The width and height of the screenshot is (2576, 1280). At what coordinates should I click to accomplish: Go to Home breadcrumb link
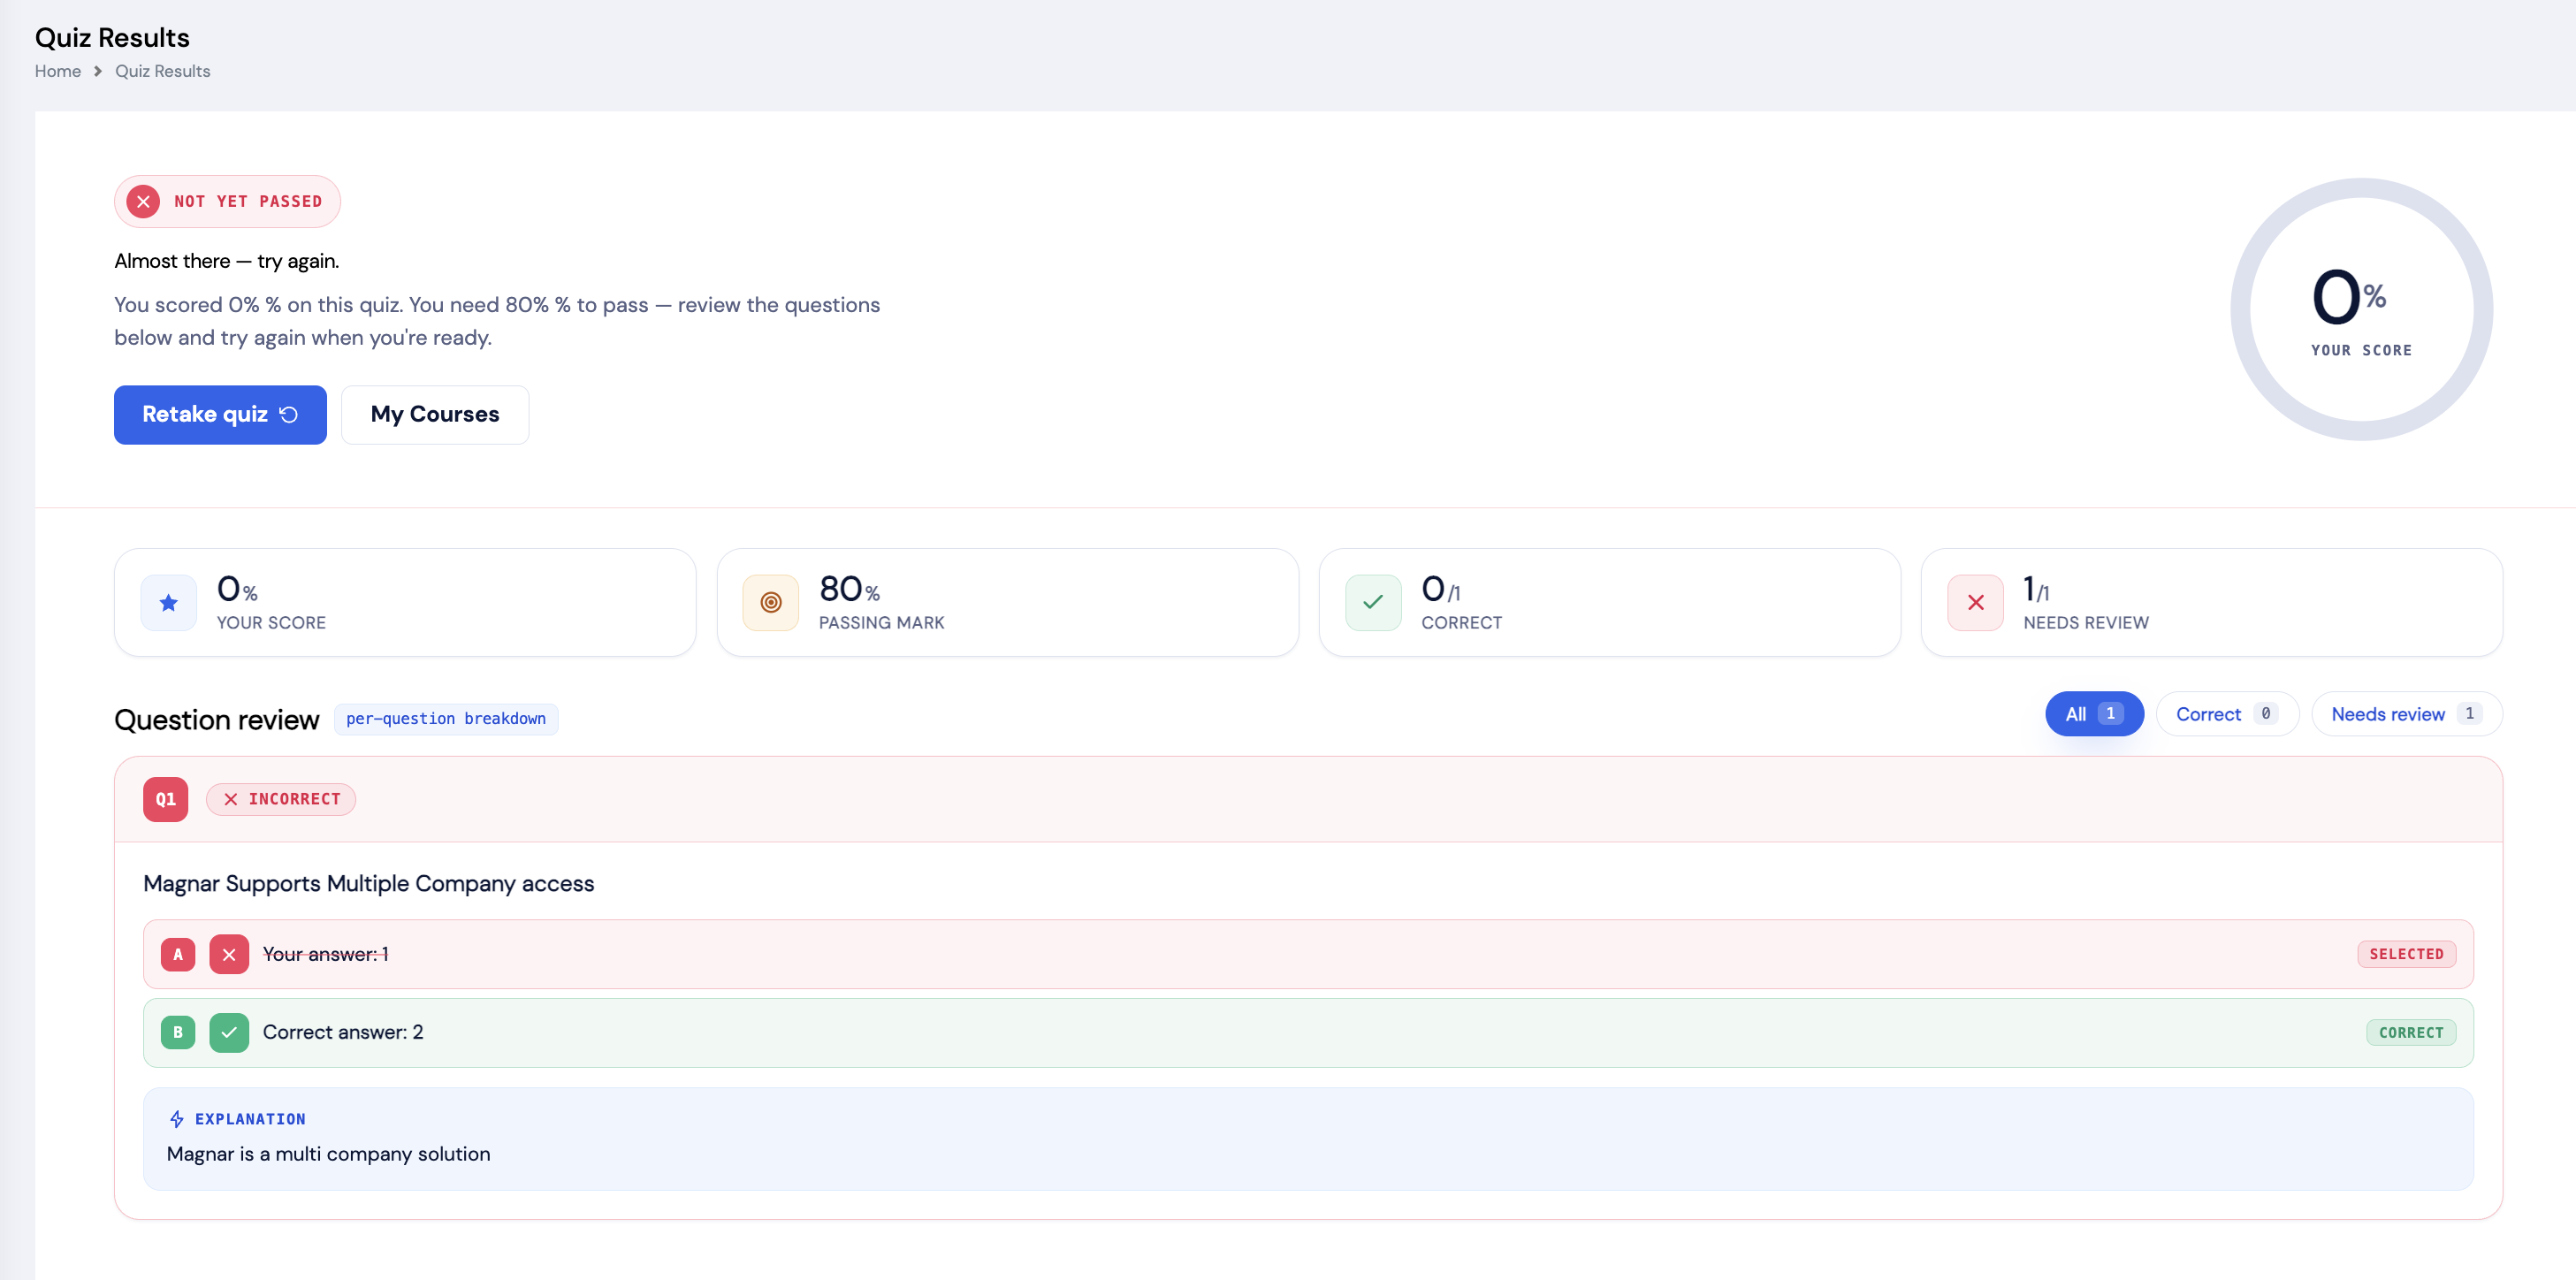pyautogui.click(x=58, y=71)
